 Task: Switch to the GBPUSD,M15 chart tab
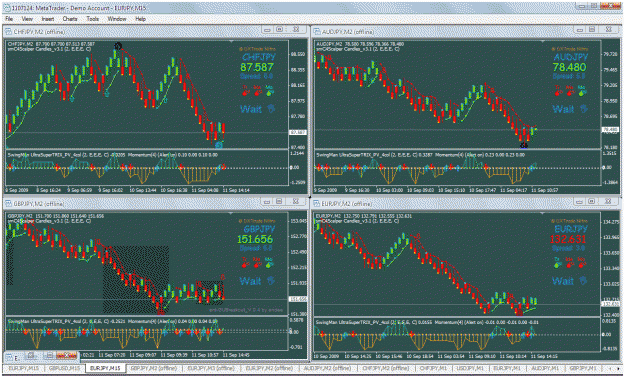[x=65, y=368]
